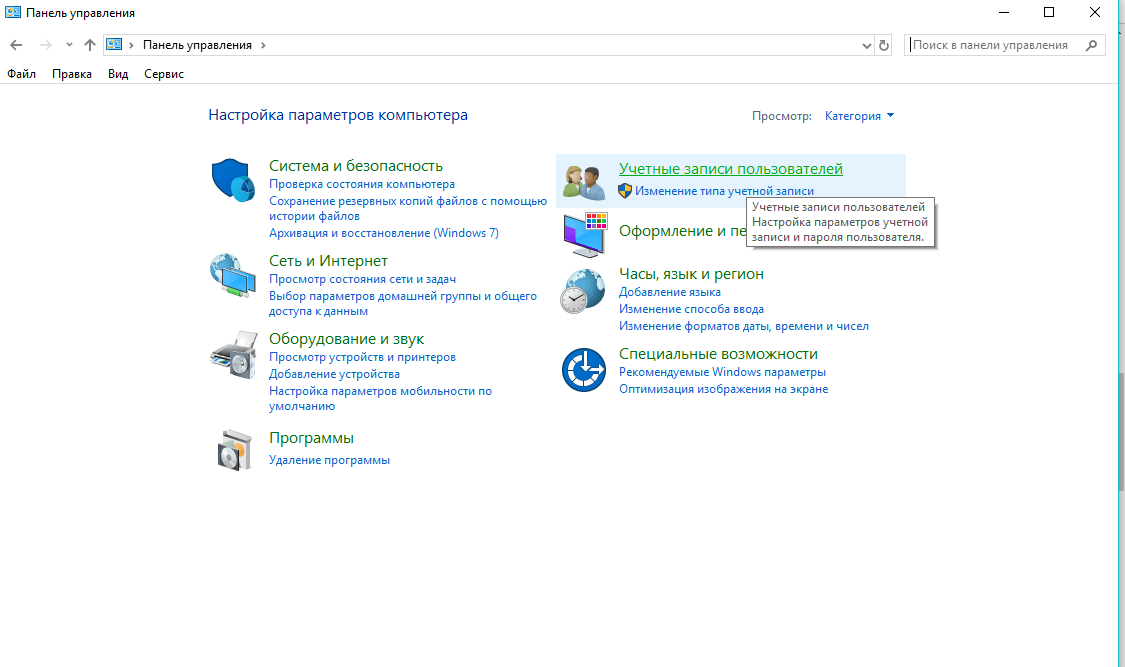
Task: Expand chevron before Панель управления breadcrumb
Action: pos(131,45)
